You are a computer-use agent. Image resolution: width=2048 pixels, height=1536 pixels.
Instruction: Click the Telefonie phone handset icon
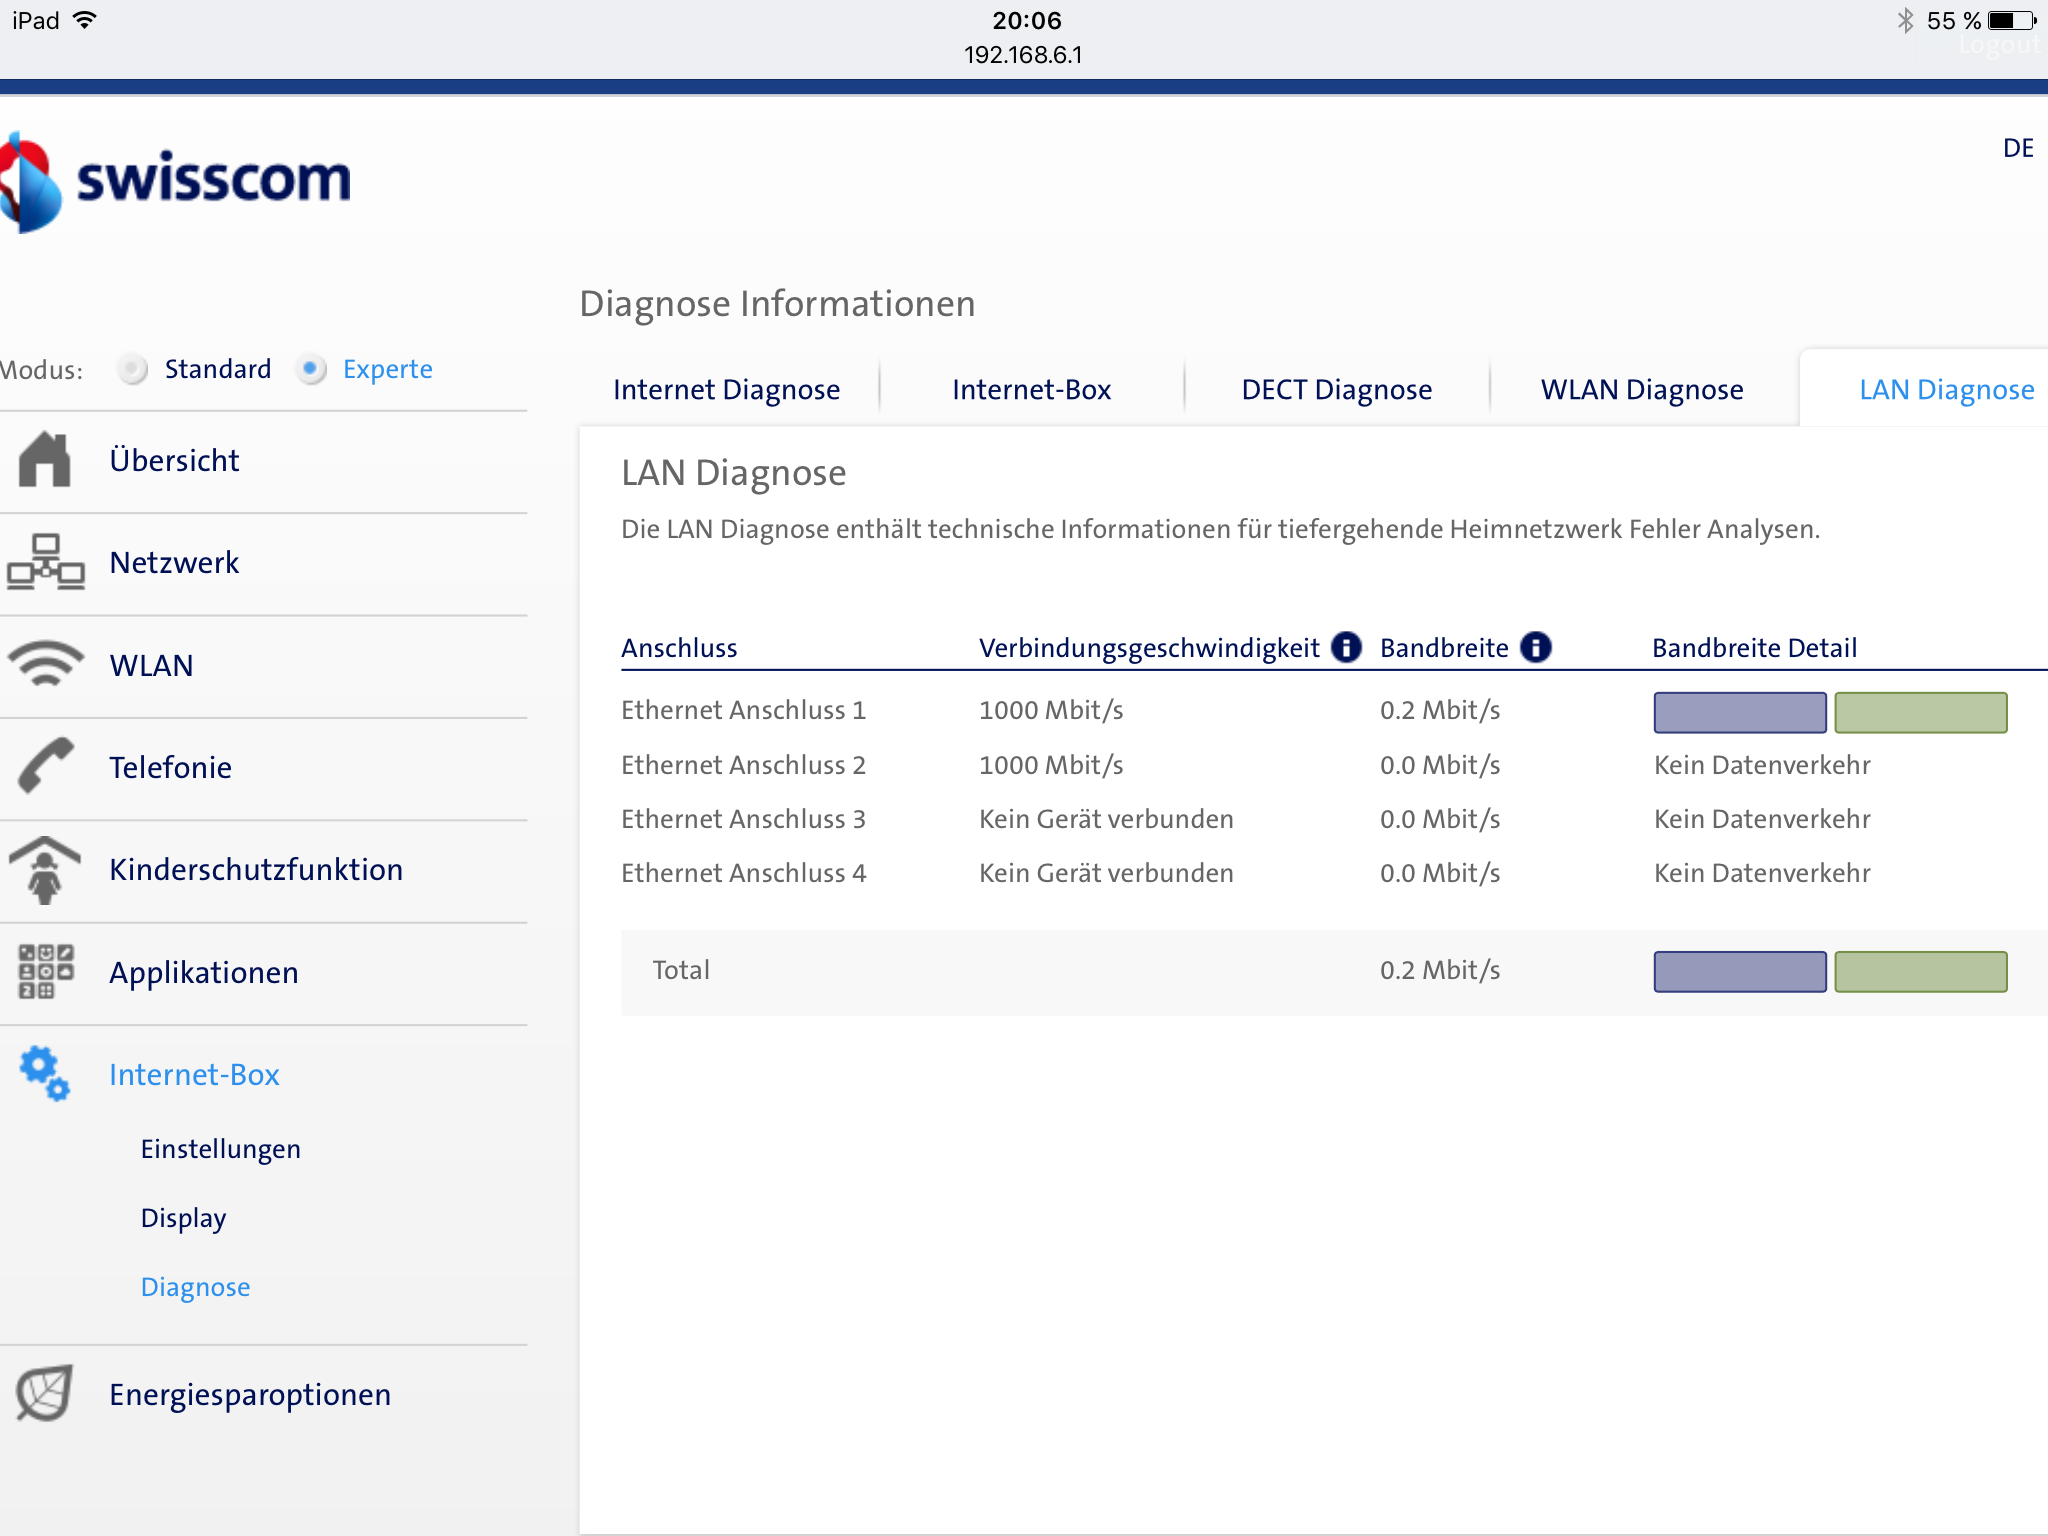[45, 766]
